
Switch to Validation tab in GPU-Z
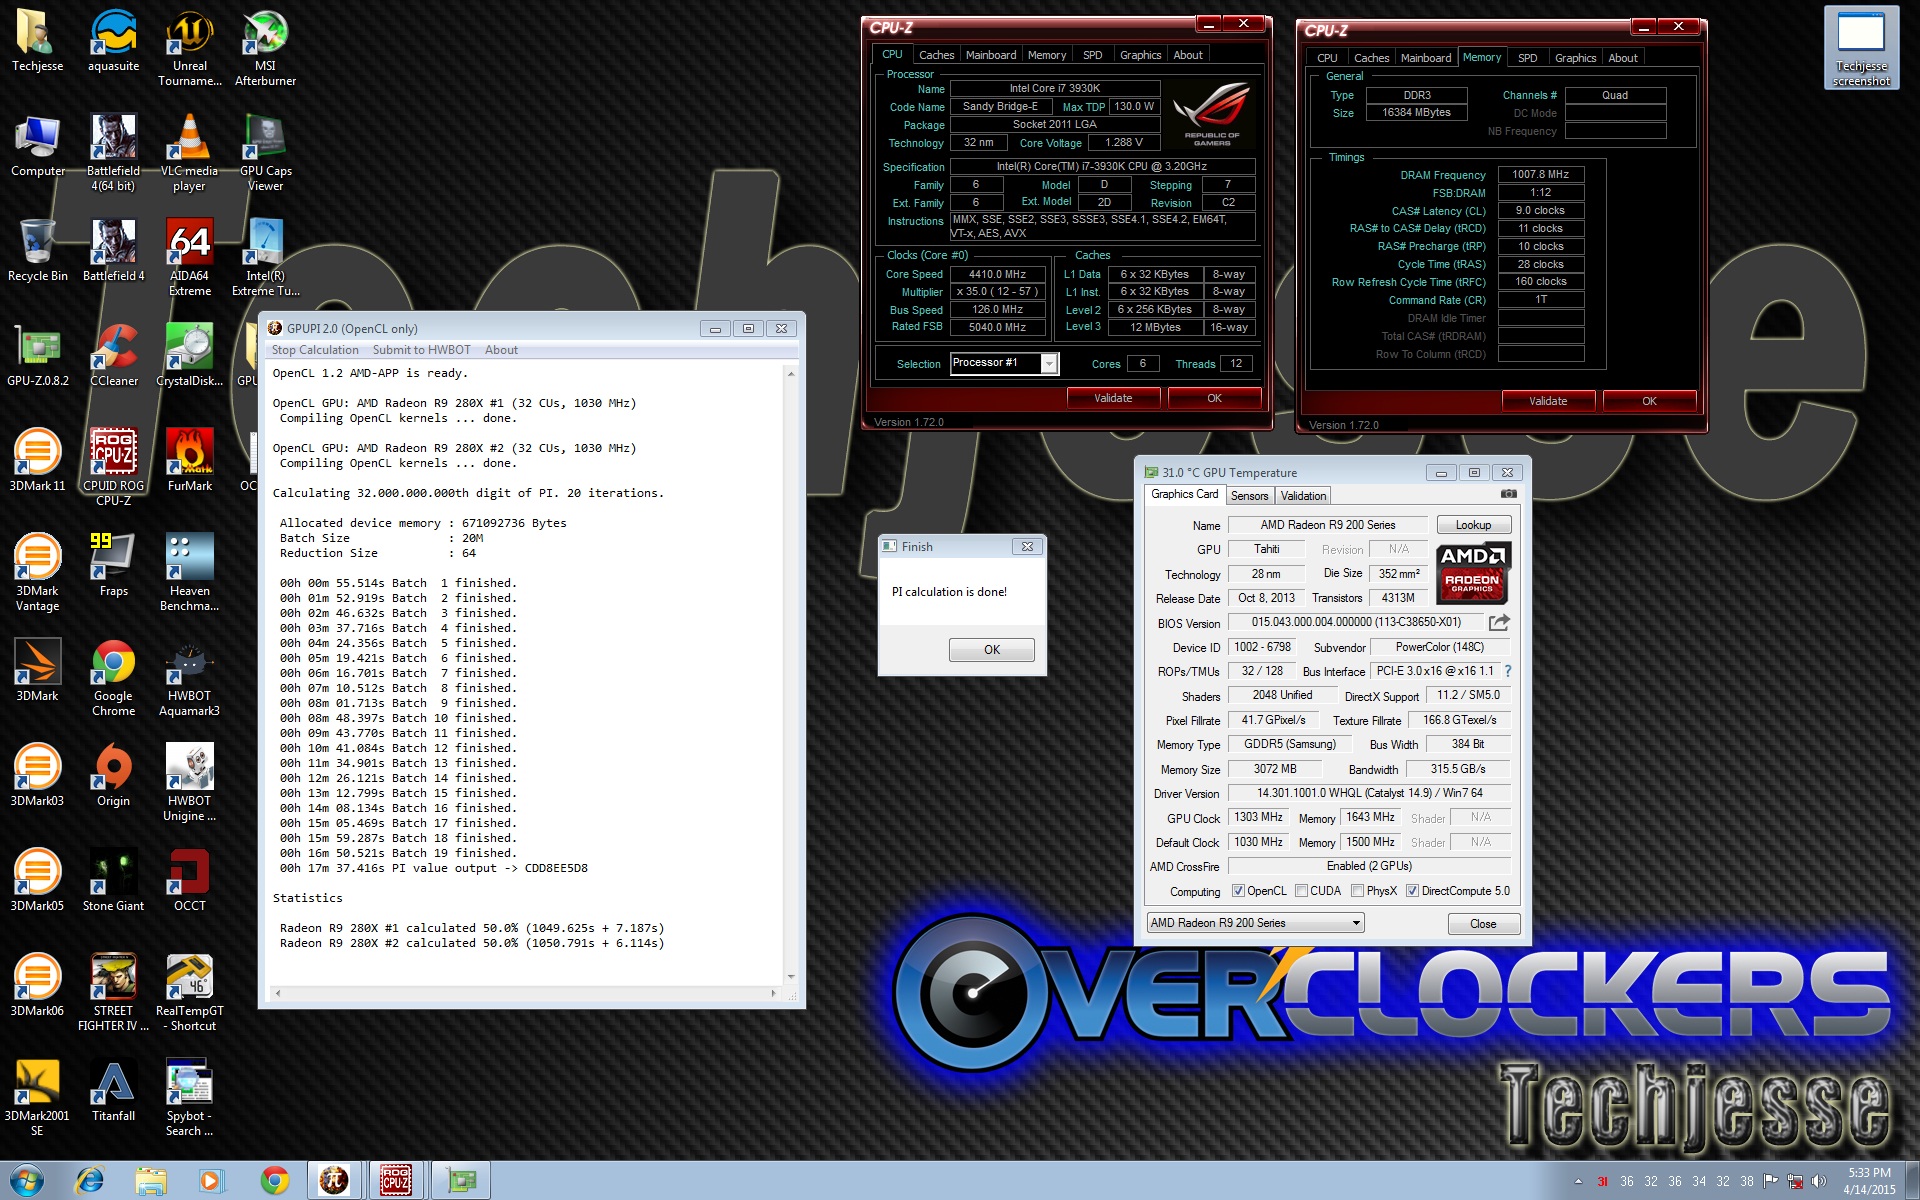tap(1303, 496)
